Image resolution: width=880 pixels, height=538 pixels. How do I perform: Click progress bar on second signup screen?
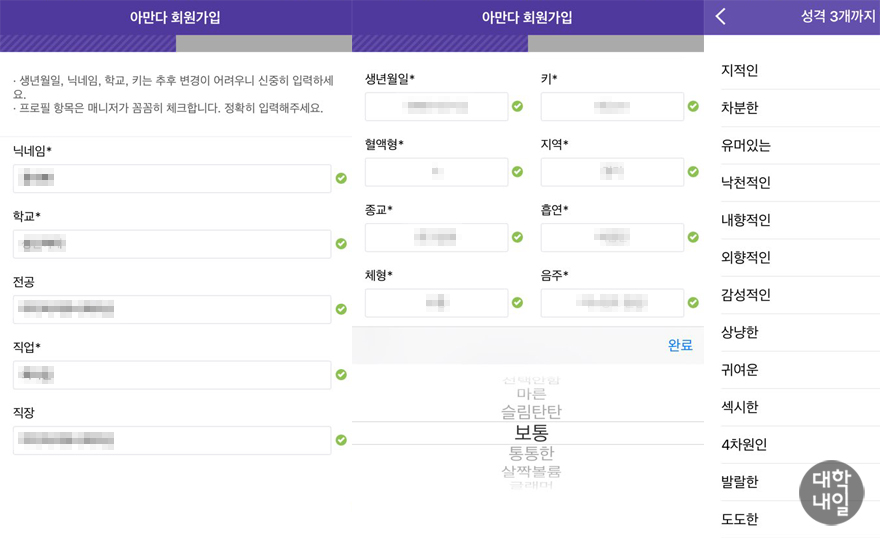[x=528, y=43]
